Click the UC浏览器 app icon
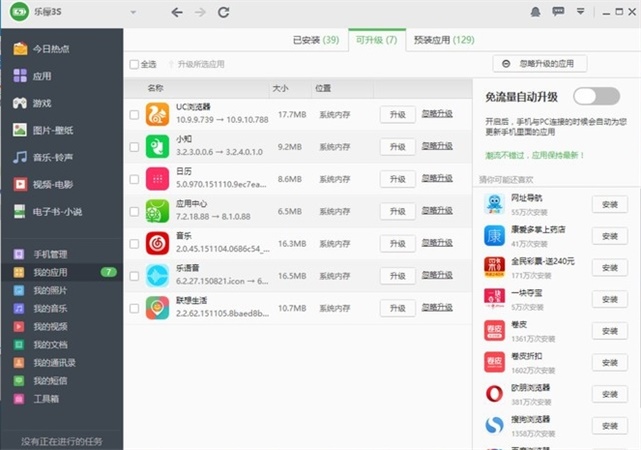 pyautogui.click(x=157, y=114)
